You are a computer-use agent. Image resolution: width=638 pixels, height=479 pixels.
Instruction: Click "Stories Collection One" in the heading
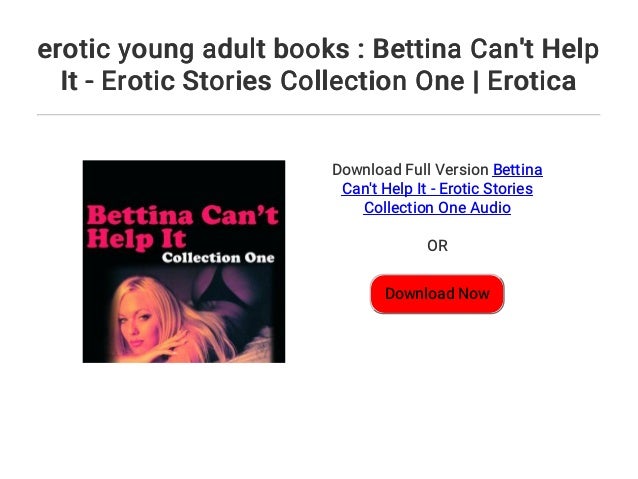[x=323, y=81]
